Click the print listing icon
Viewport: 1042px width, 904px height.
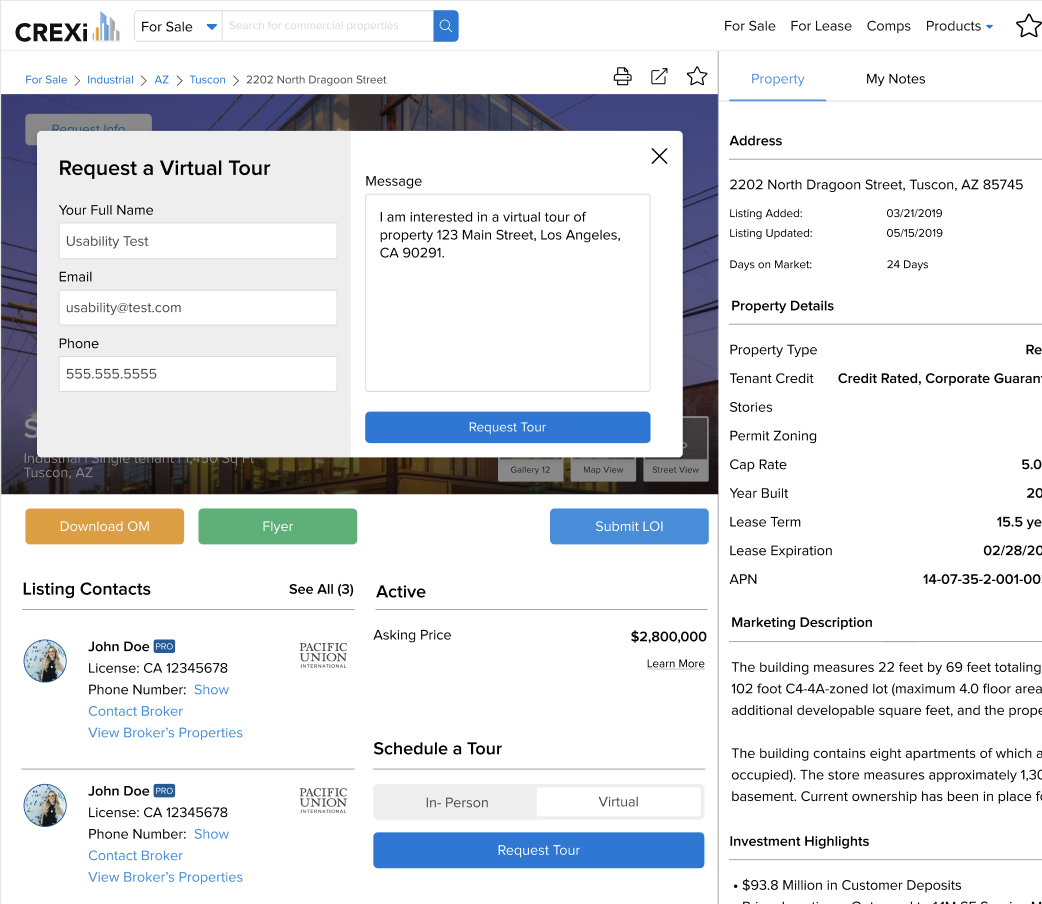pyautogui.click(x=622, y=77)
